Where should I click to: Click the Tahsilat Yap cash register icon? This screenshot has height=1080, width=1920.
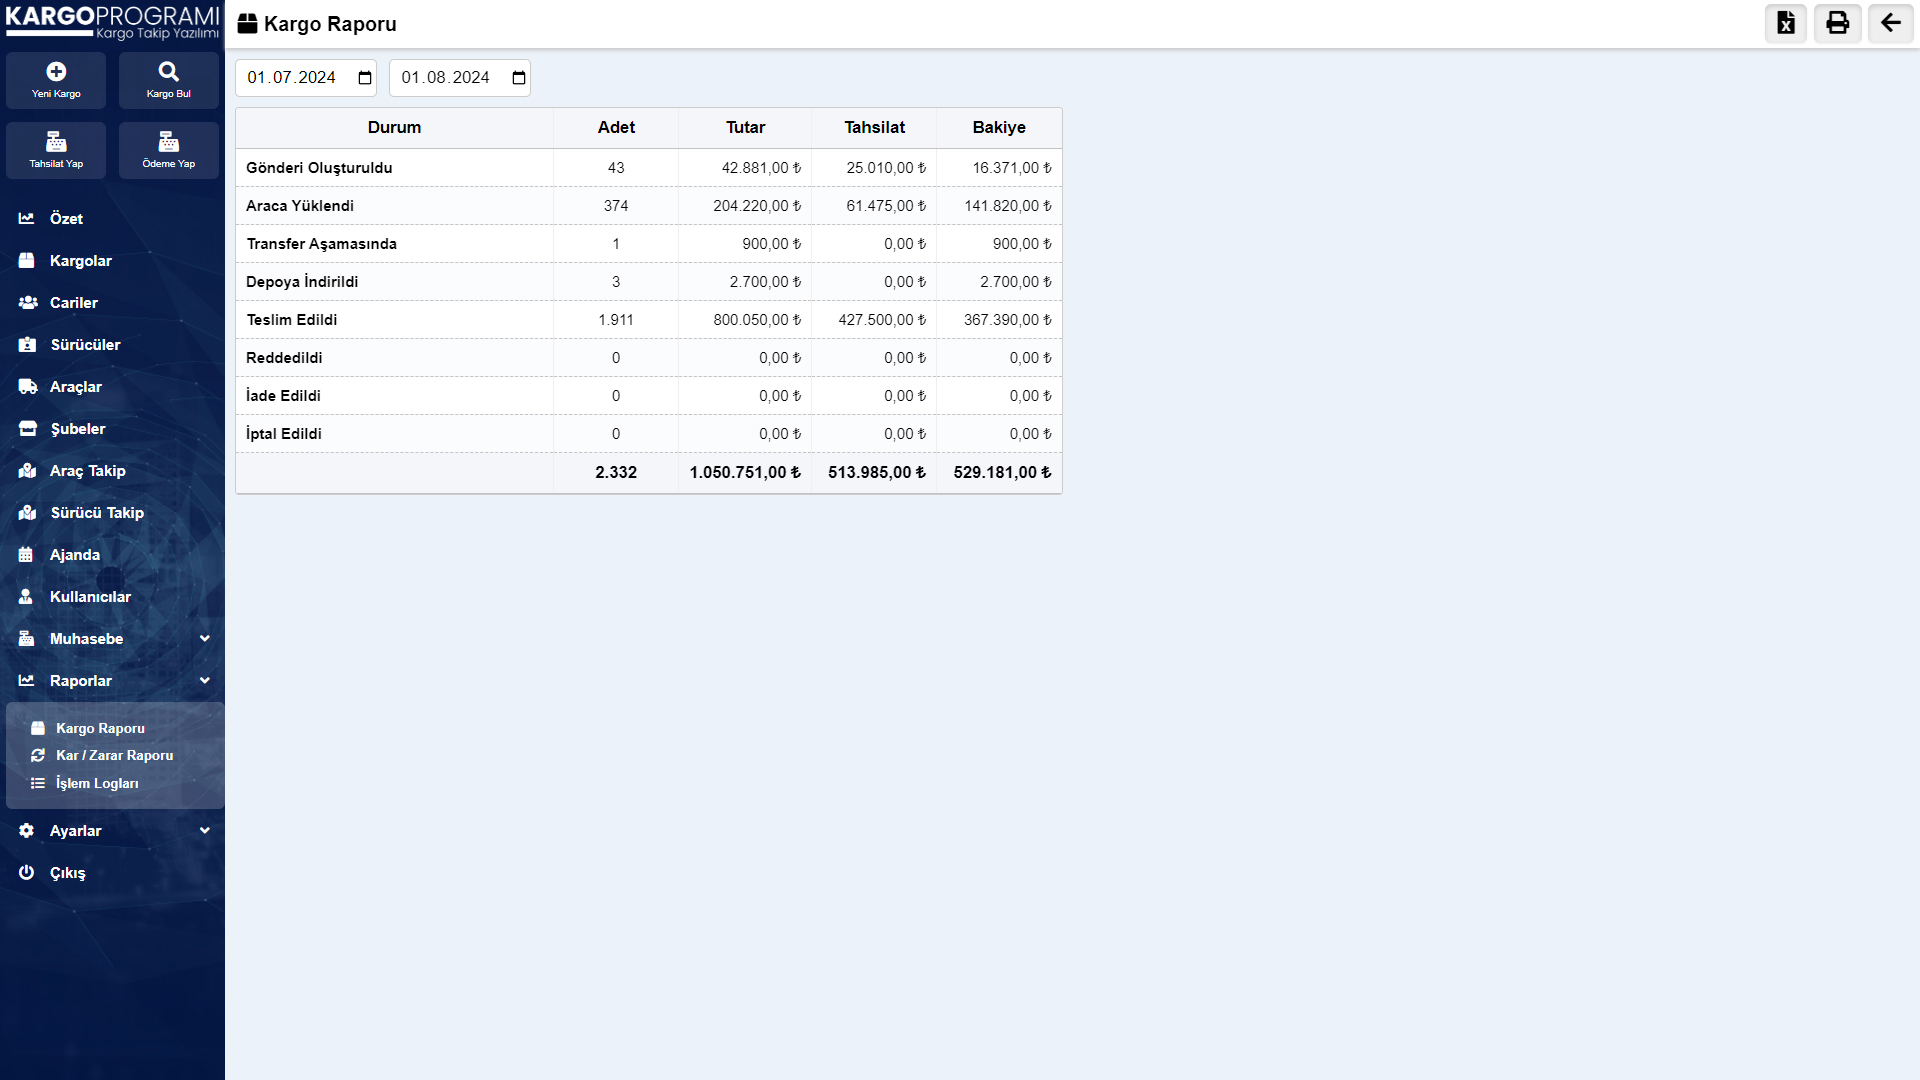56,141
